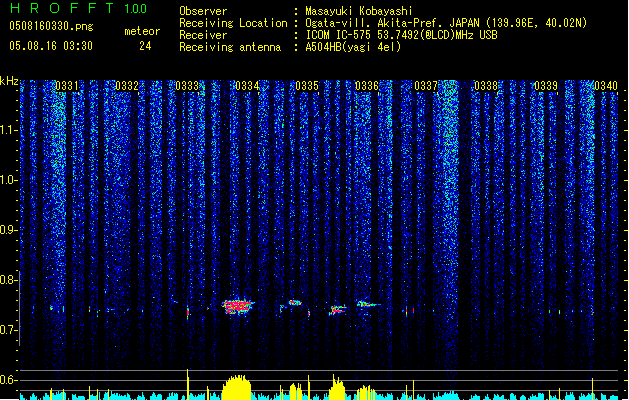629x400 pixels.
Task: Click the 0339 time marker
Action: (x=546, y=86)
